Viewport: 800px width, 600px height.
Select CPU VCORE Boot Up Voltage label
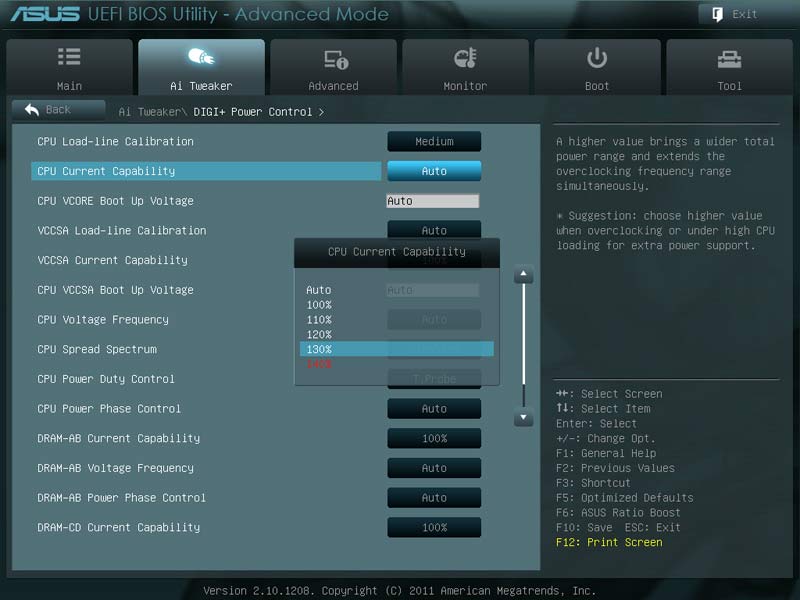[115, 201]
